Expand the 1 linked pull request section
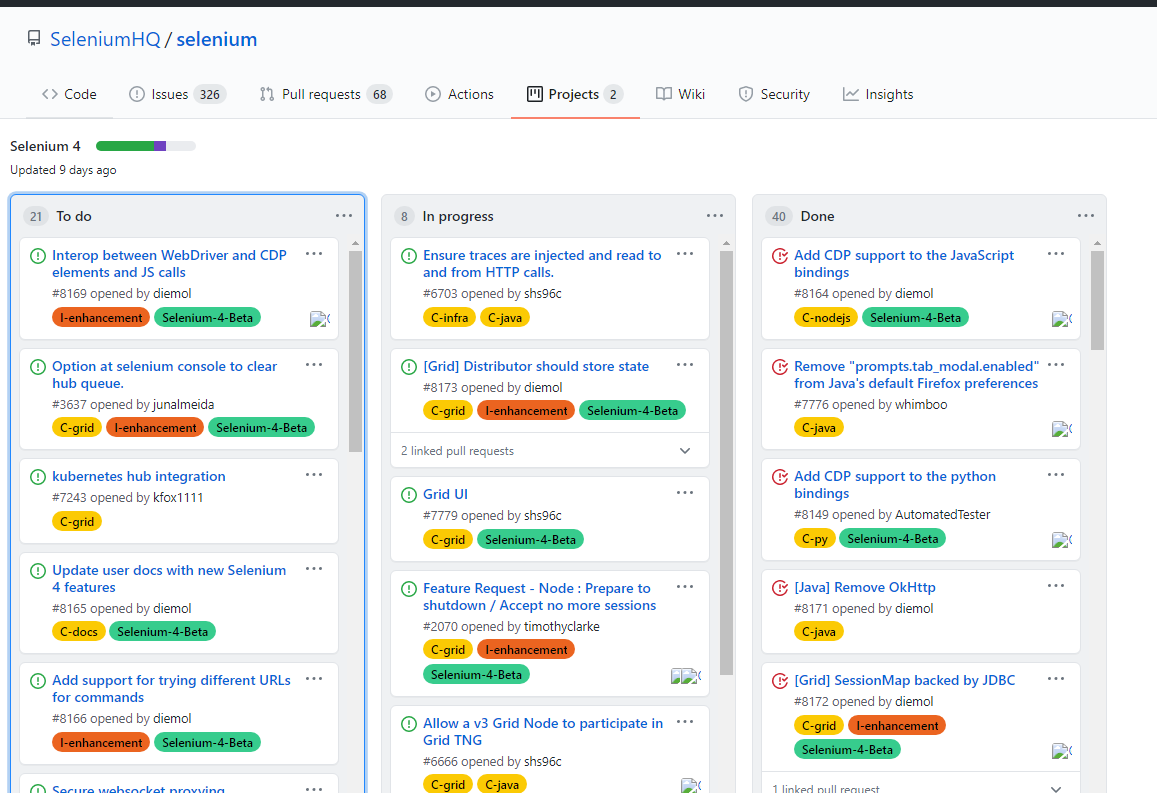The height and width of the screenshot is (793, 1157). tap(920, 786)
